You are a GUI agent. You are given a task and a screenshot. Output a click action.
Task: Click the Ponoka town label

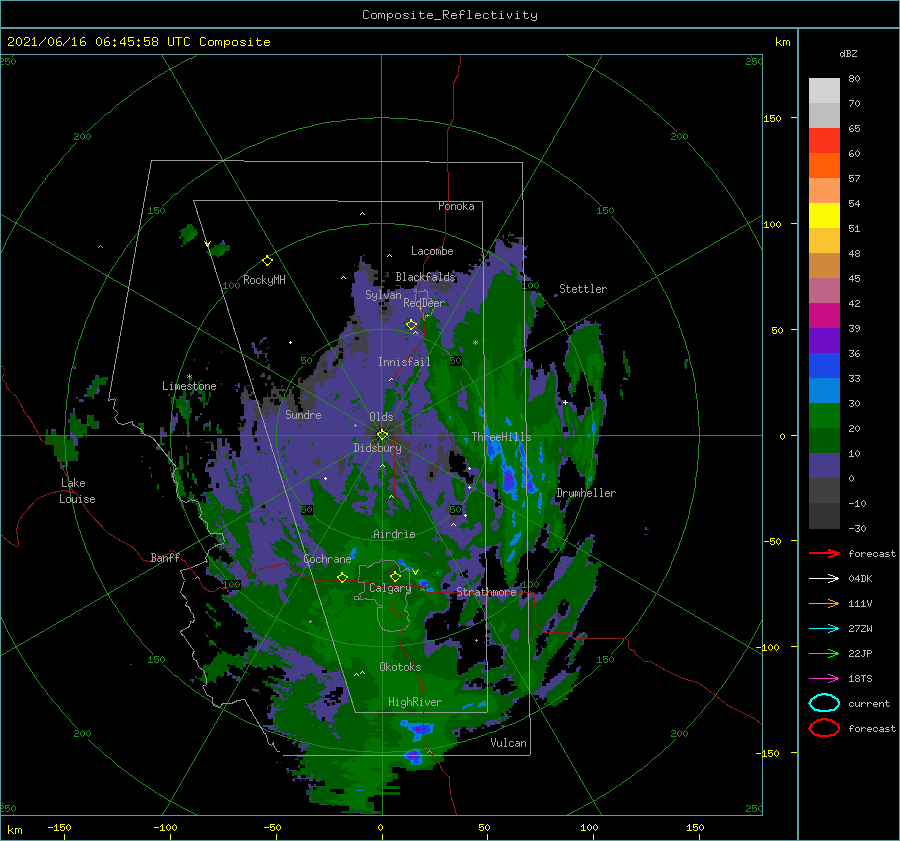pos(456,206)
